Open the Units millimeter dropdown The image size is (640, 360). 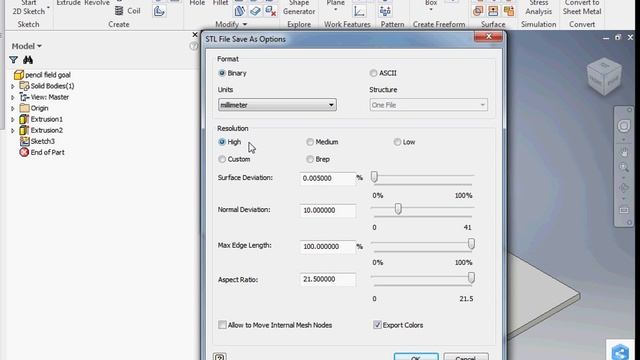tap(277, 105)
